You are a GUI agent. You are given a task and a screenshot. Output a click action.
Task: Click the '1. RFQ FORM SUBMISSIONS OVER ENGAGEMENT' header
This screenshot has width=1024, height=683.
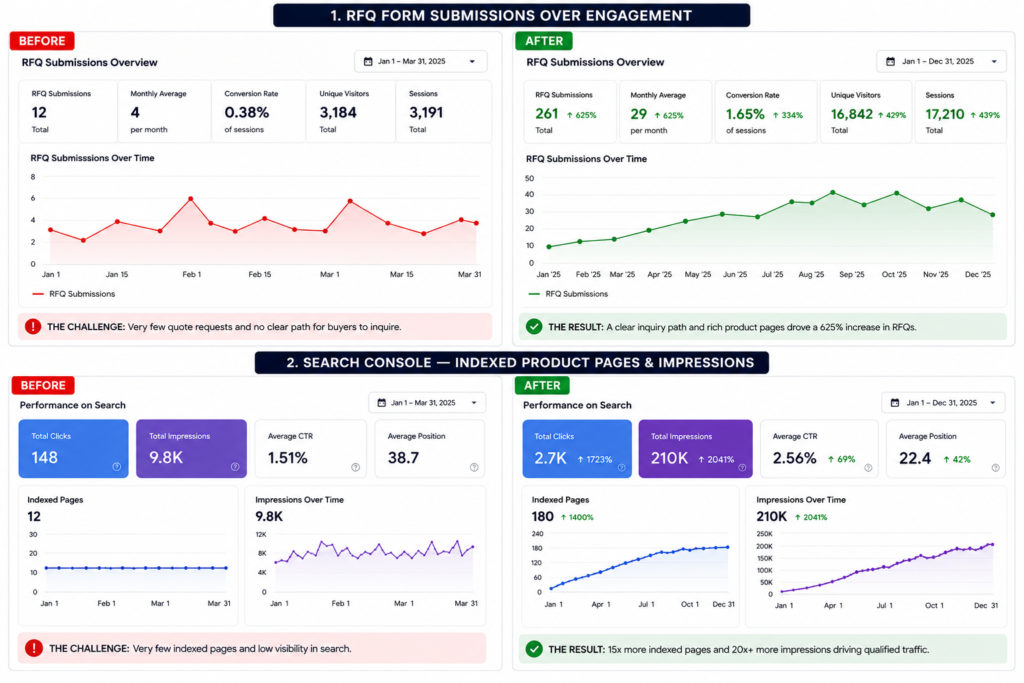(x=511, y=16)
